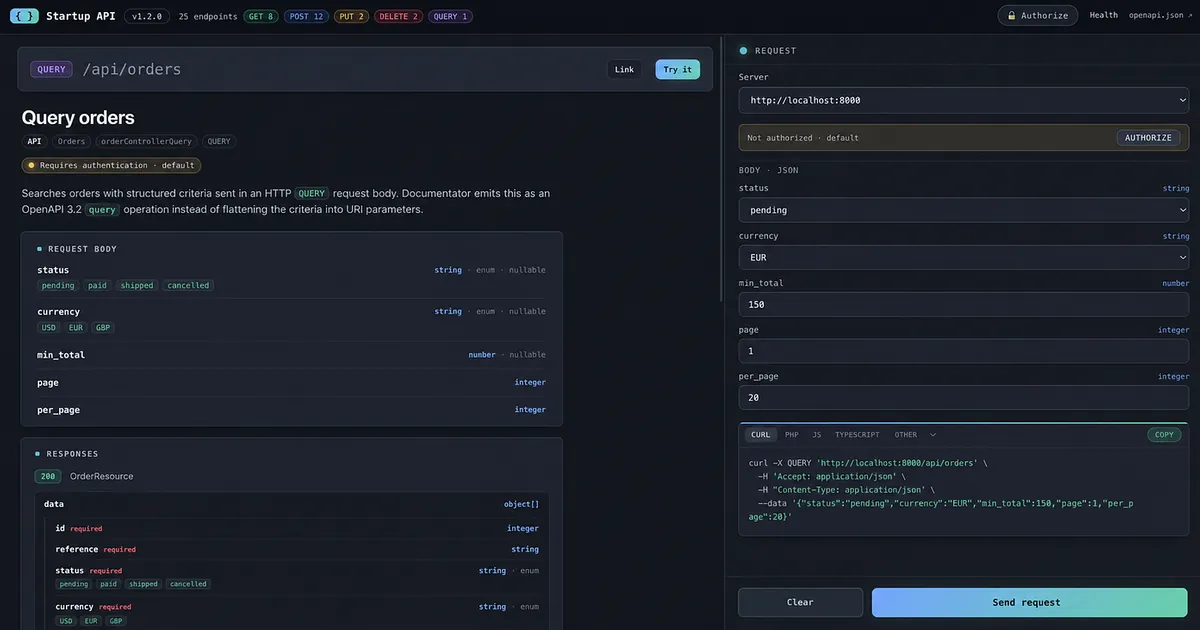Expand code language chevron after OTHER

click(x=933, y=435)
